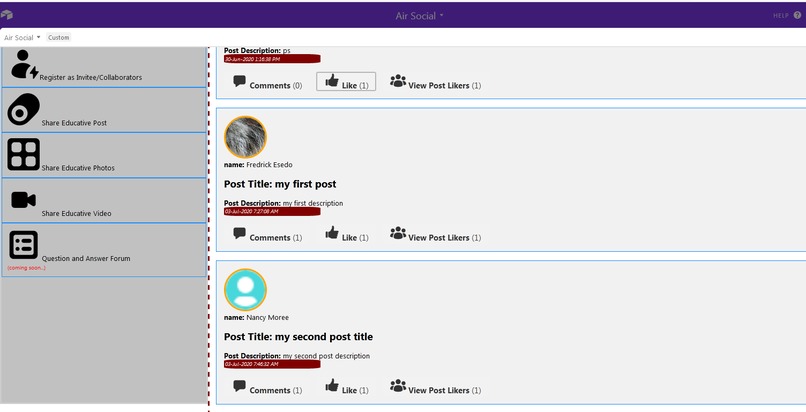Click the 30-Jun-2020 timestamp badge
This screenshot has height=412, width=806.
pyautogui.click(x=272, y=59)
